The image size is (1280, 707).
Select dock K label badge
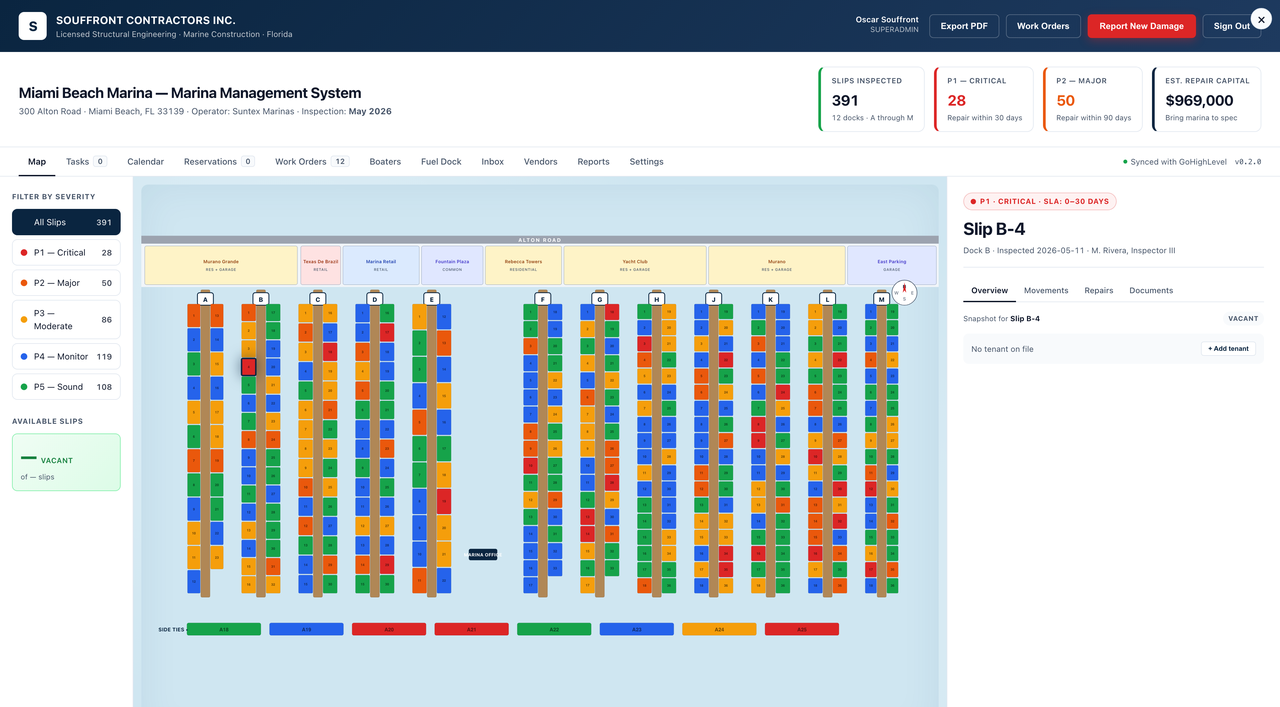pos(770,299)
